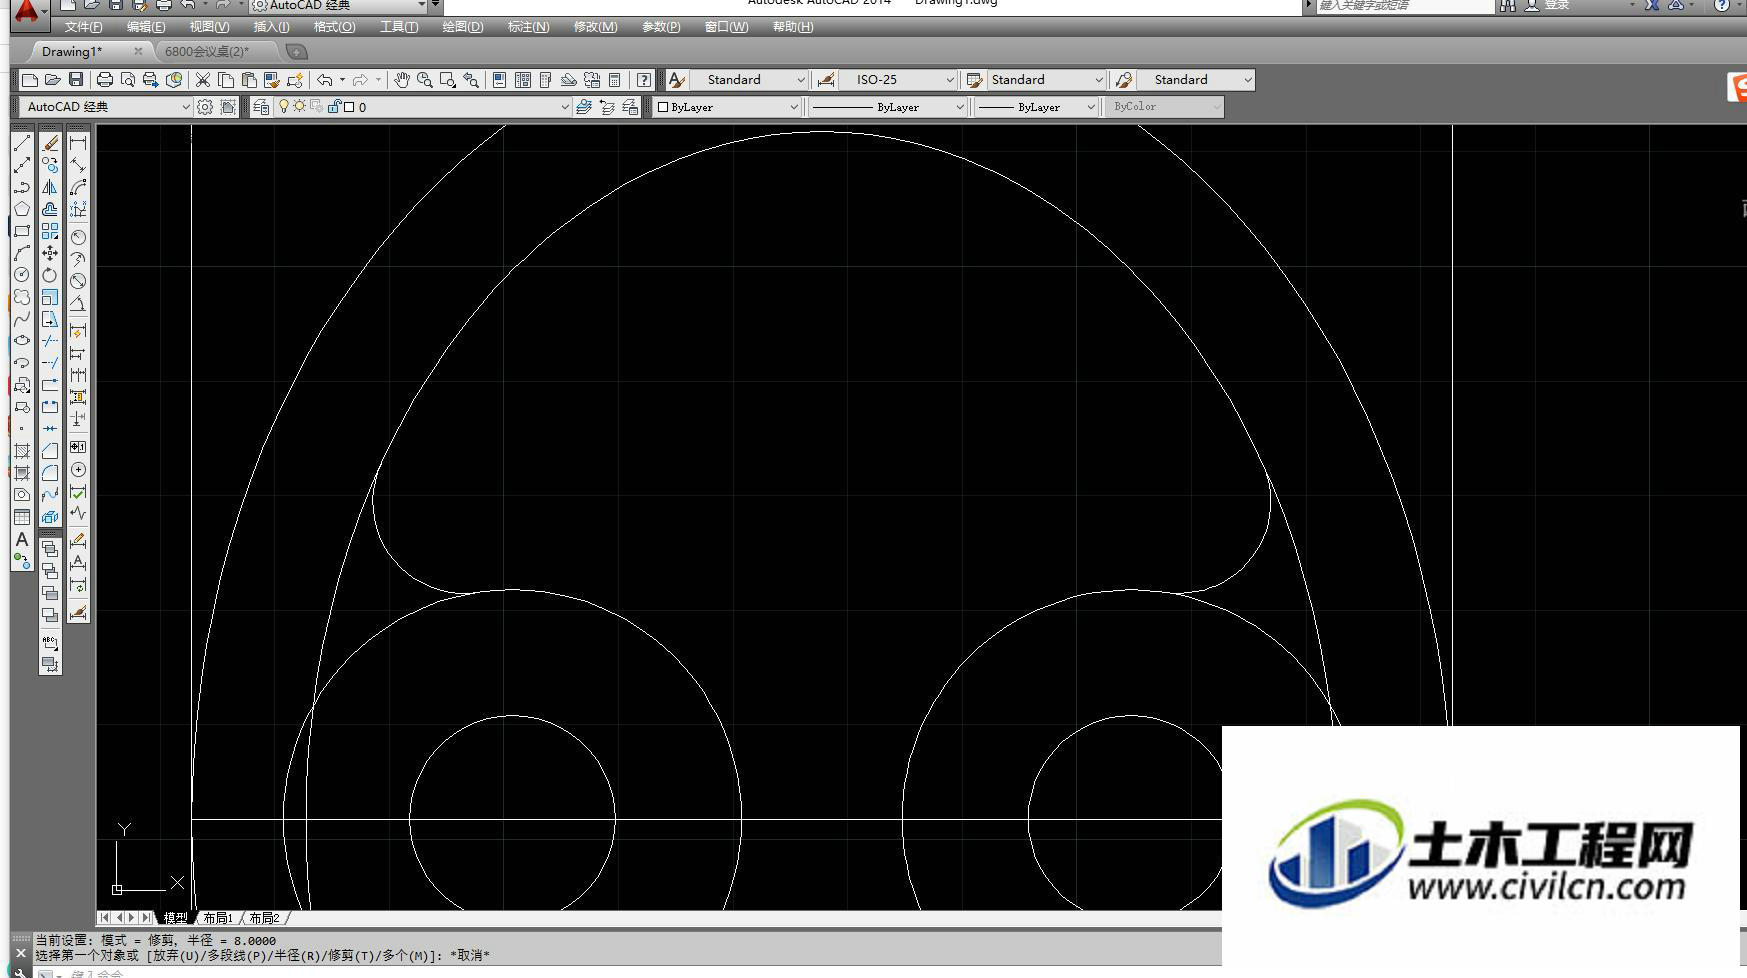Expand the layer list dropdown
Screen dimensions: 1747x978
(x=564, y=107)
